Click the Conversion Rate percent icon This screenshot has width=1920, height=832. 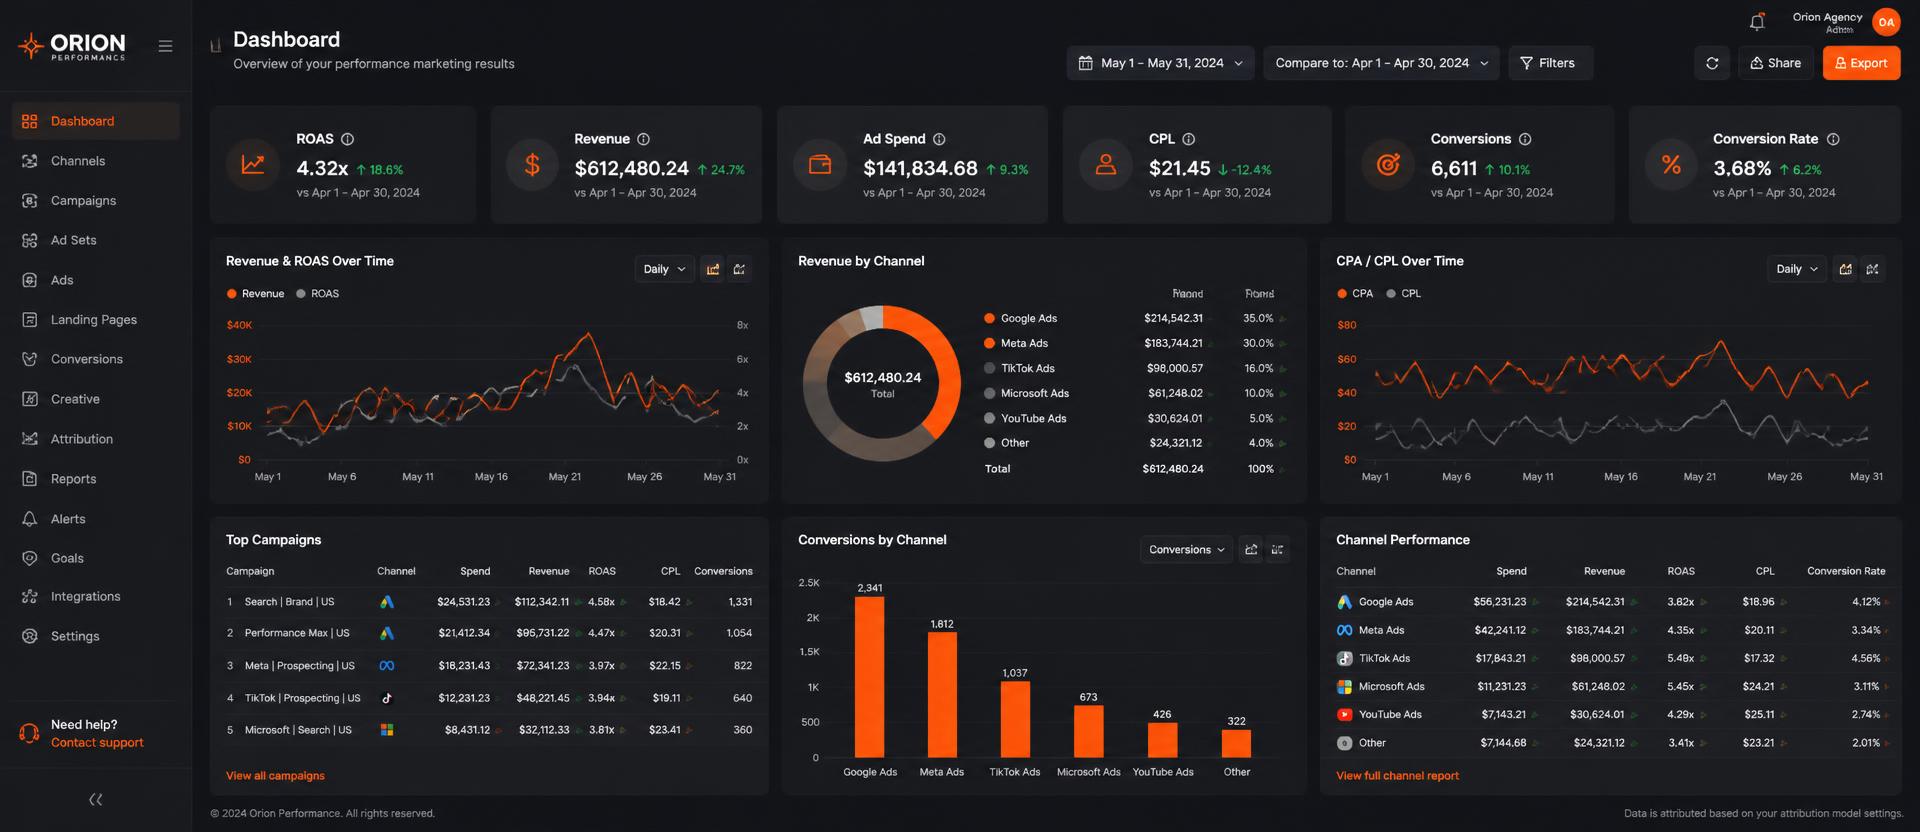1671,165
